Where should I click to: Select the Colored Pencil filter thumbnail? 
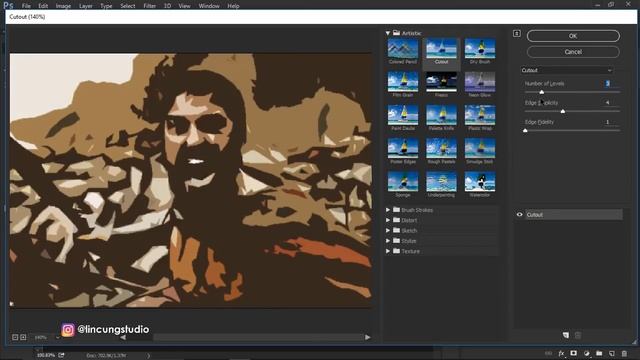pyautogui.click(x=403, y=49)
